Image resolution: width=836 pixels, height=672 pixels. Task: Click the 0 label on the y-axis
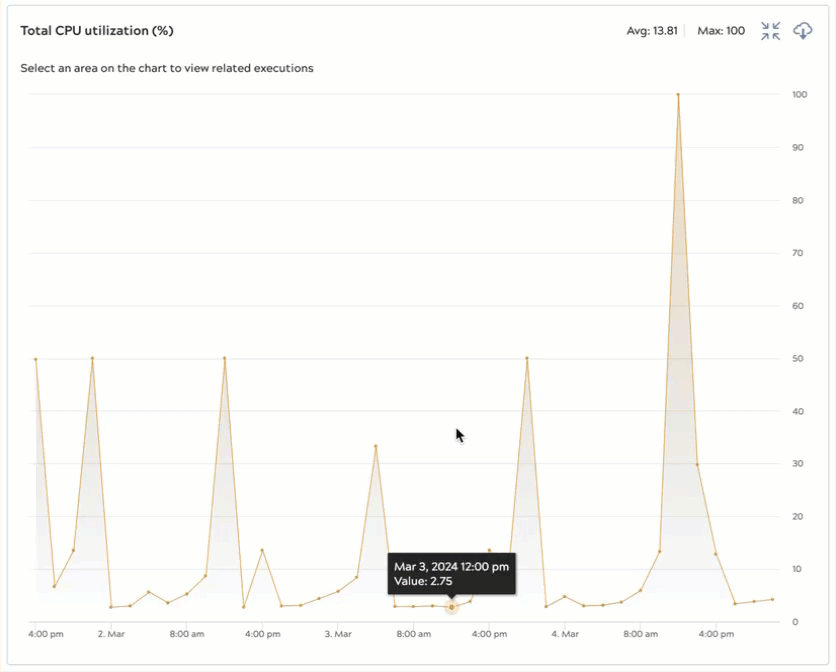795,622
